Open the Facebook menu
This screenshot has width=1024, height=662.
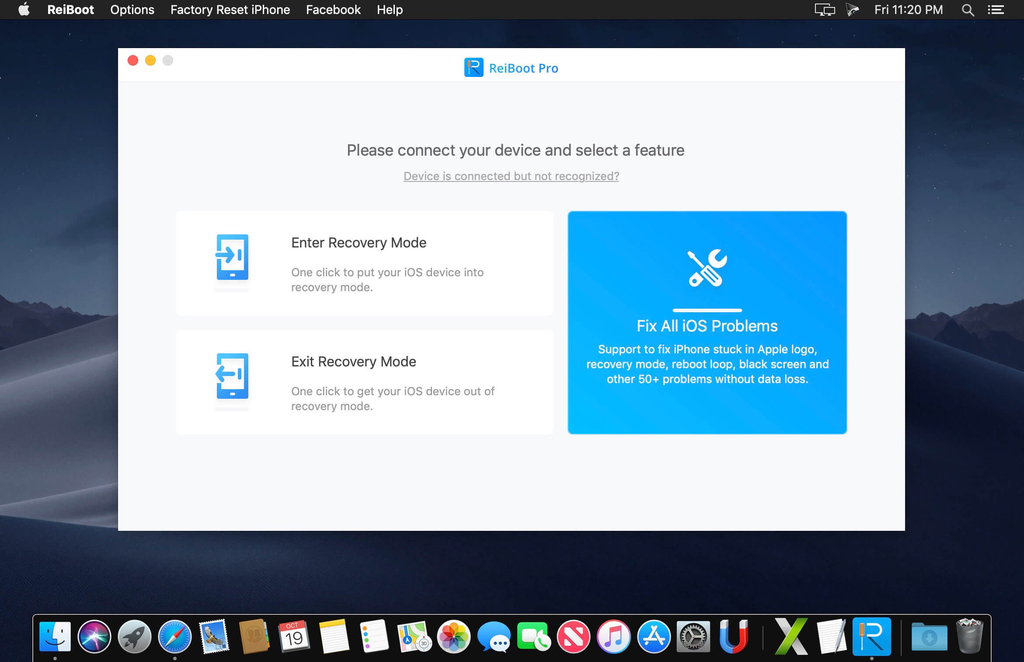coord(333,10)
